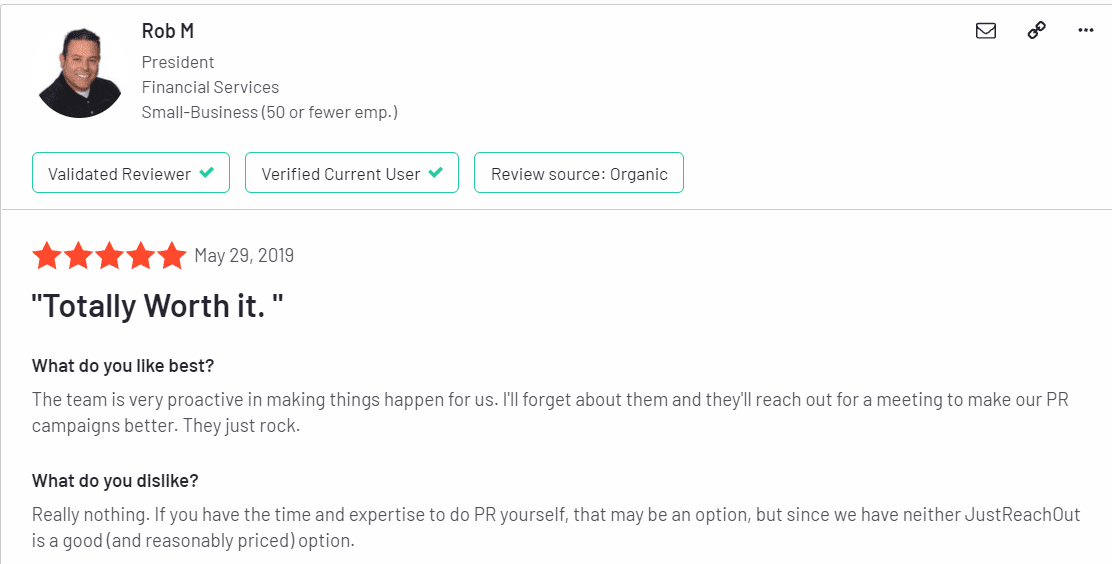Open the three-dots more options menu
Screen dimensions: 1112x564
pos(1086,31)
